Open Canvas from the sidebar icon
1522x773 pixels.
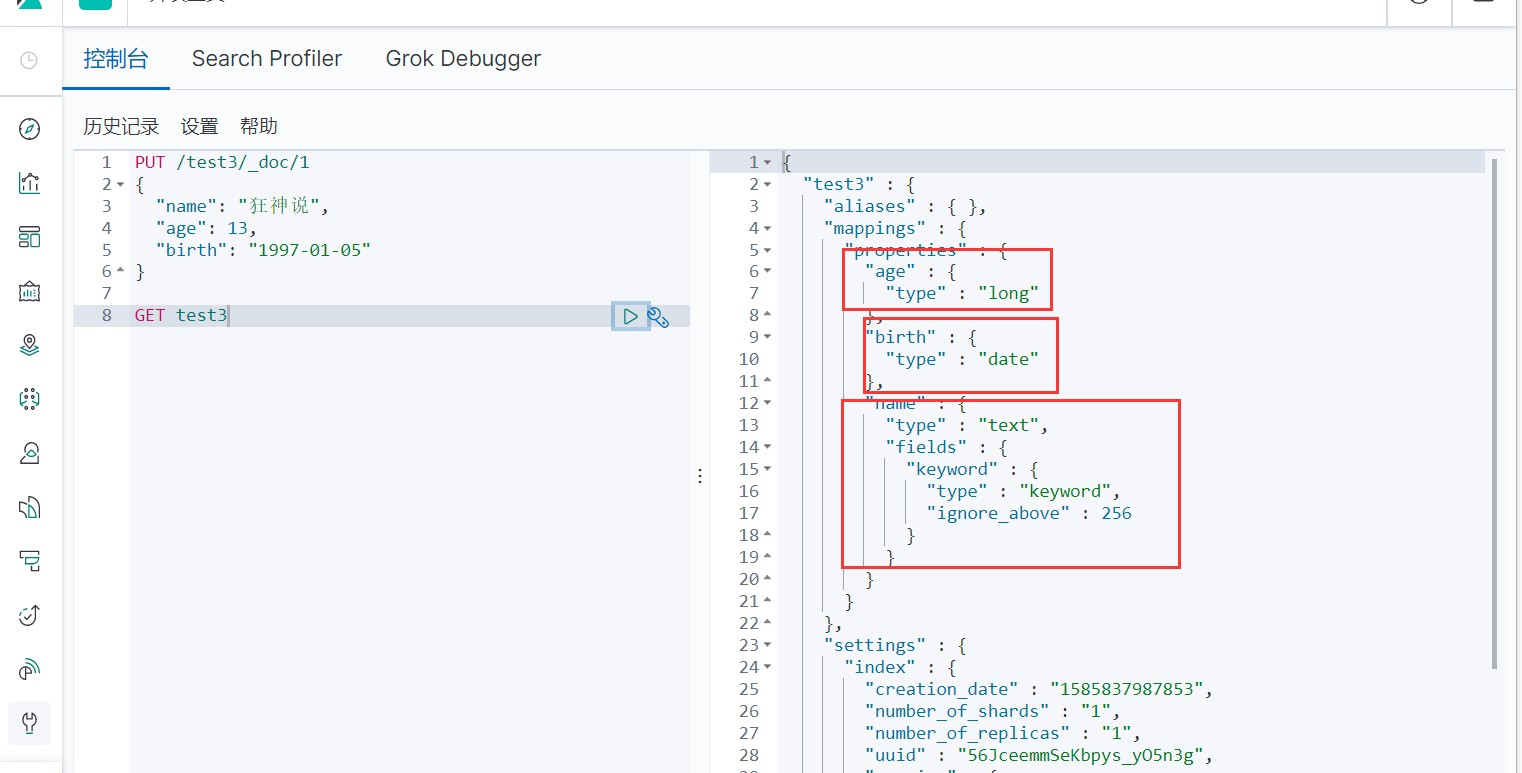(29, 291)
